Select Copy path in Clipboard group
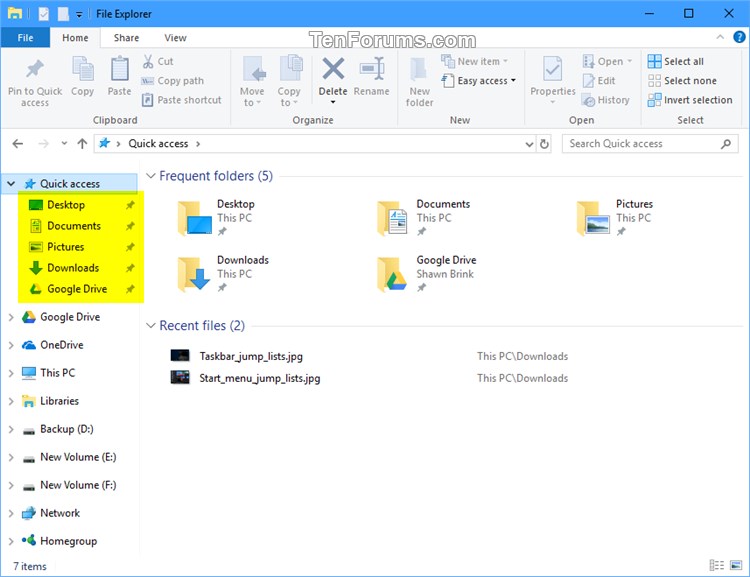 click(x=173, y=80)
